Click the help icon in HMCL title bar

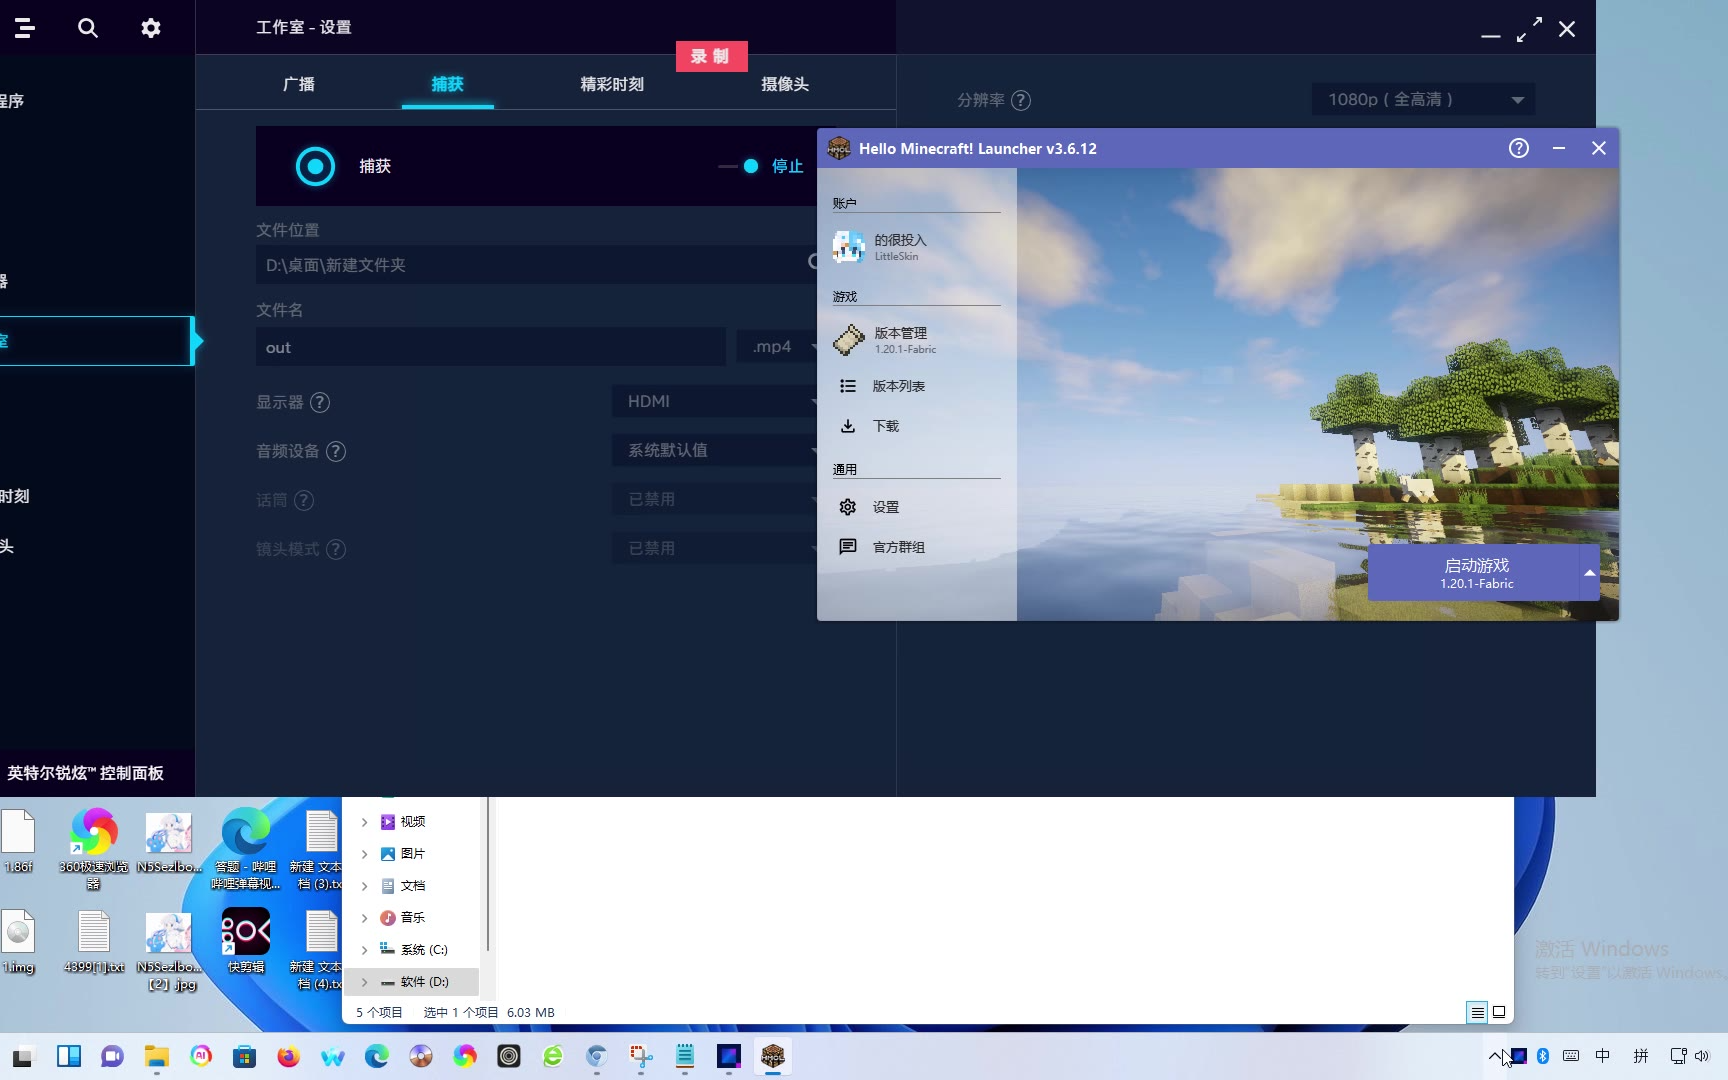1519,148
